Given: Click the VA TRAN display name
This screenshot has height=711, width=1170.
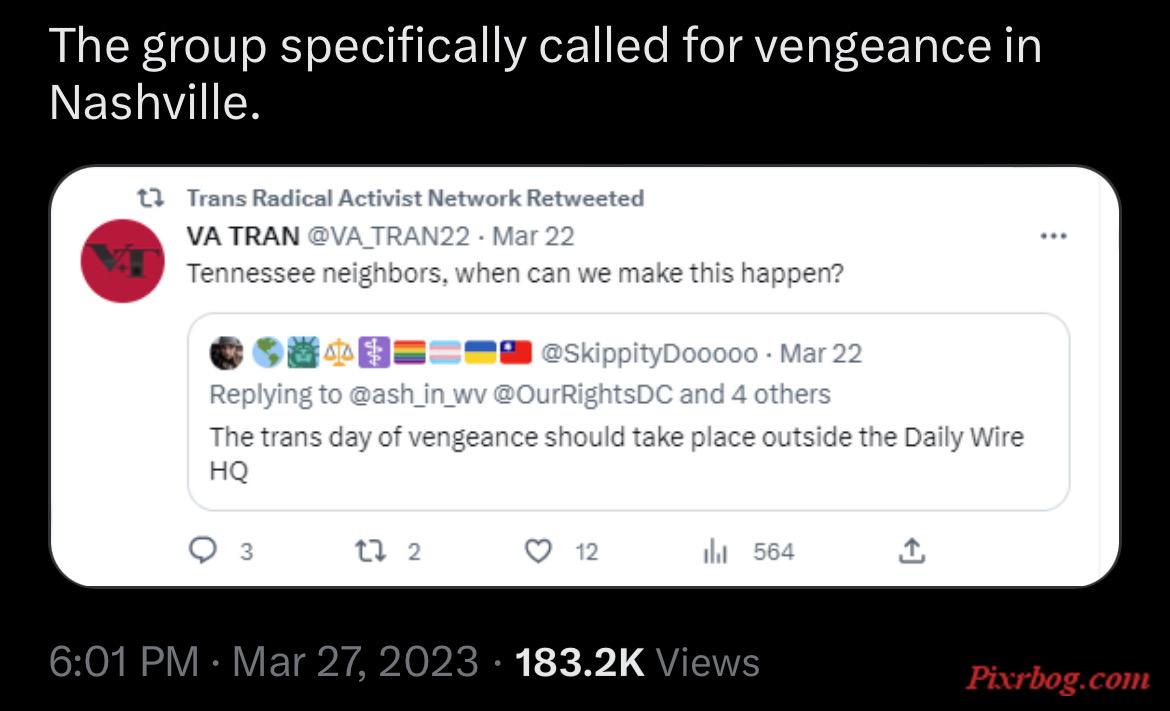Looking at the screenshot, I should pyautogui.click(x=243, y=236).
